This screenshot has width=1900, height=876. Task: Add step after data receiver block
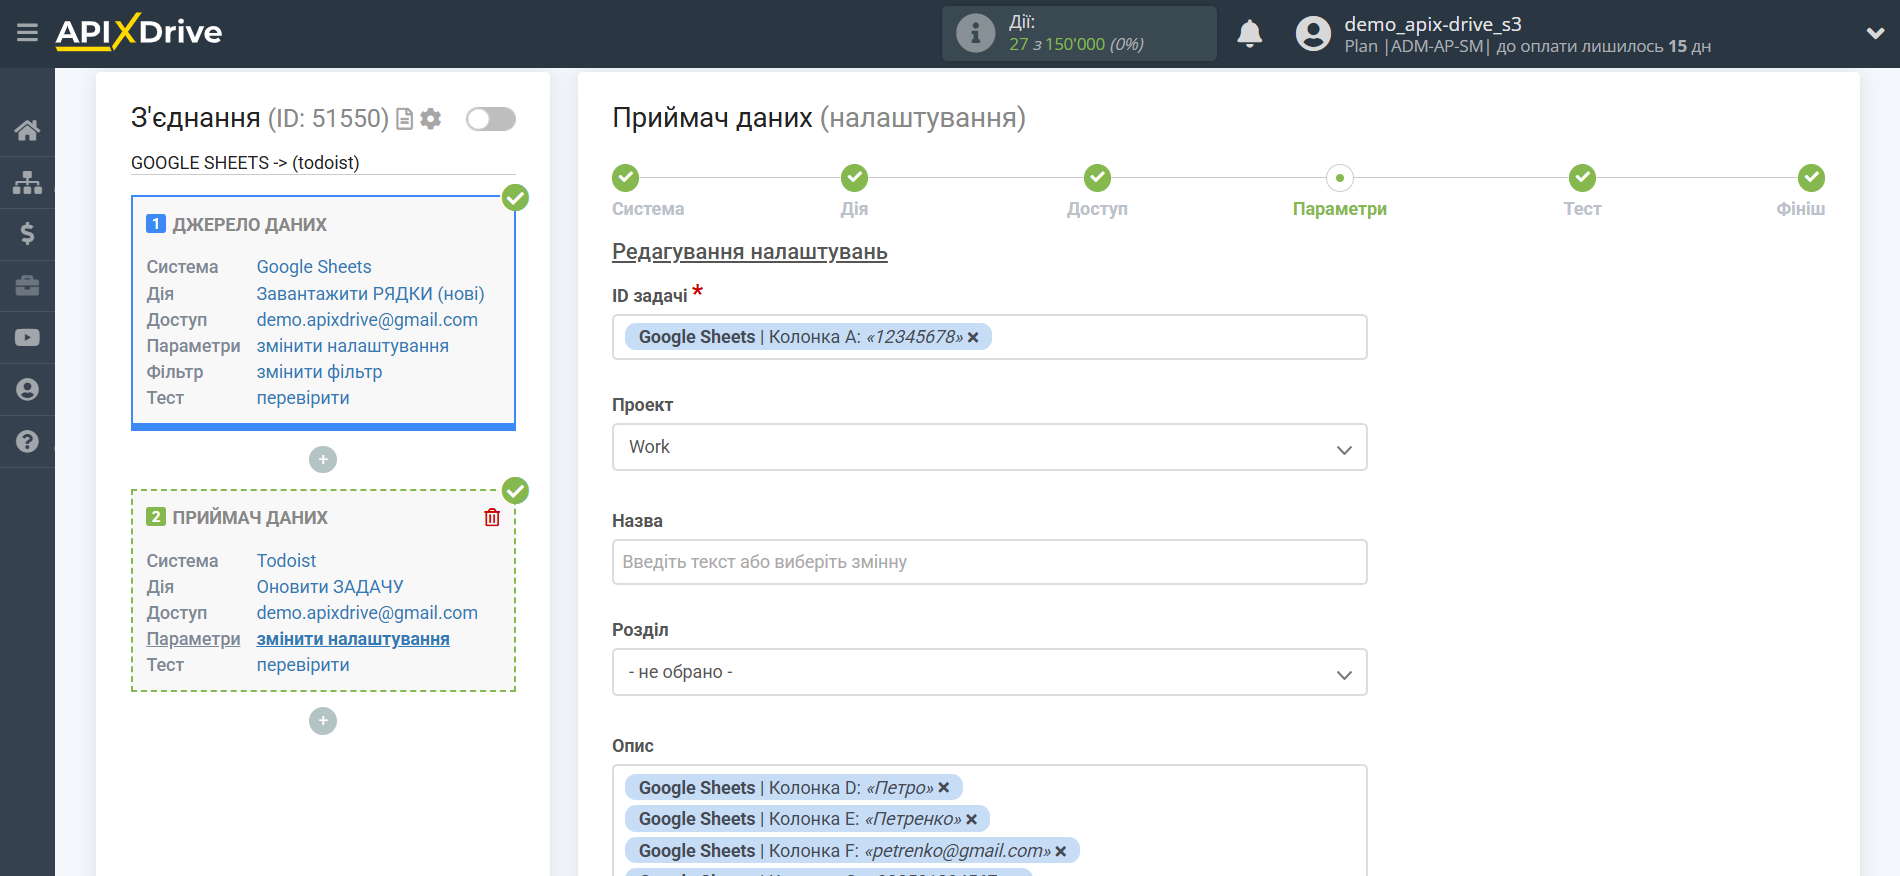click(x=323, y=721)
